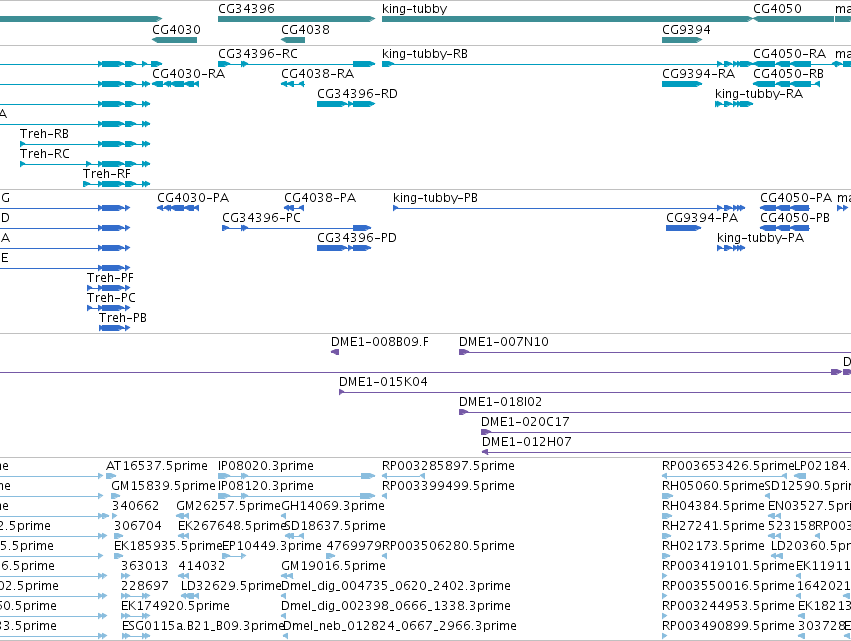The image size is (851, 641).
Task: Select protein CG34396-PD
Action: coord(344,248)
